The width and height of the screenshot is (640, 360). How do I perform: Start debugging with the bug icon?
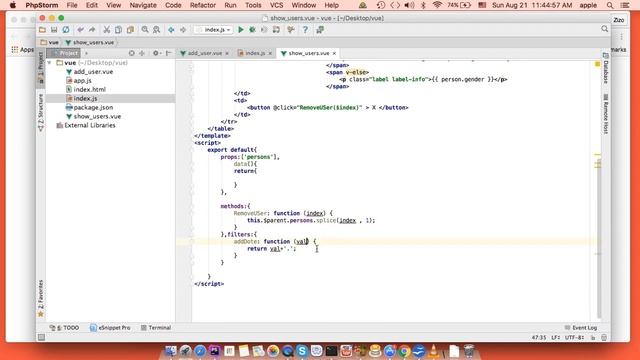[x=253, y=30]
